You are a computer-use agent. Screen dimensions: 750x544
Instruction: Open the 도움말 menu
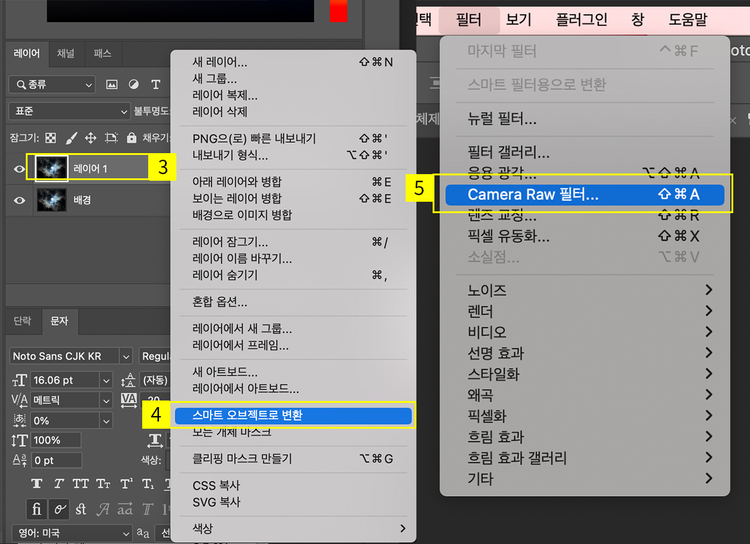click(x=688, y=20)
